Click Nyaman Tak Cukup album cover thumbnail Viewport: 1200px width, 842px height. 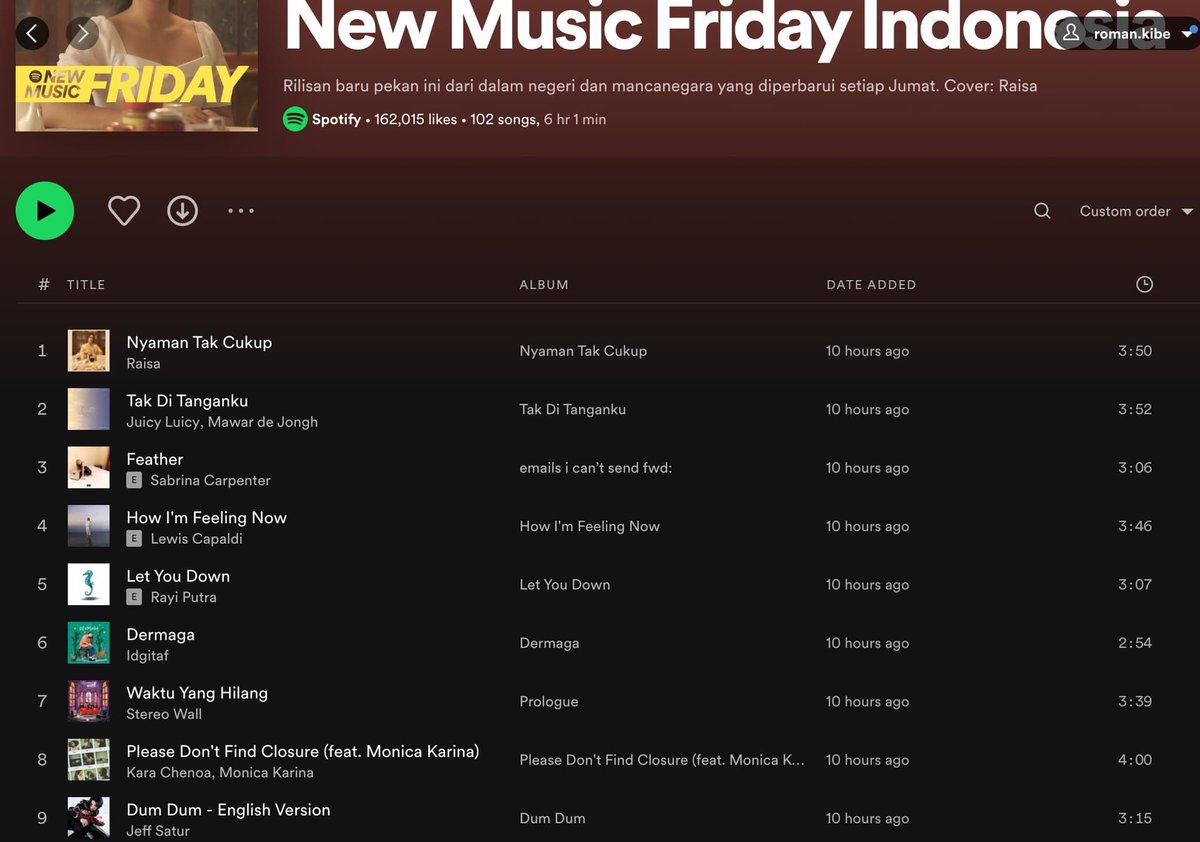coord(89,351)
